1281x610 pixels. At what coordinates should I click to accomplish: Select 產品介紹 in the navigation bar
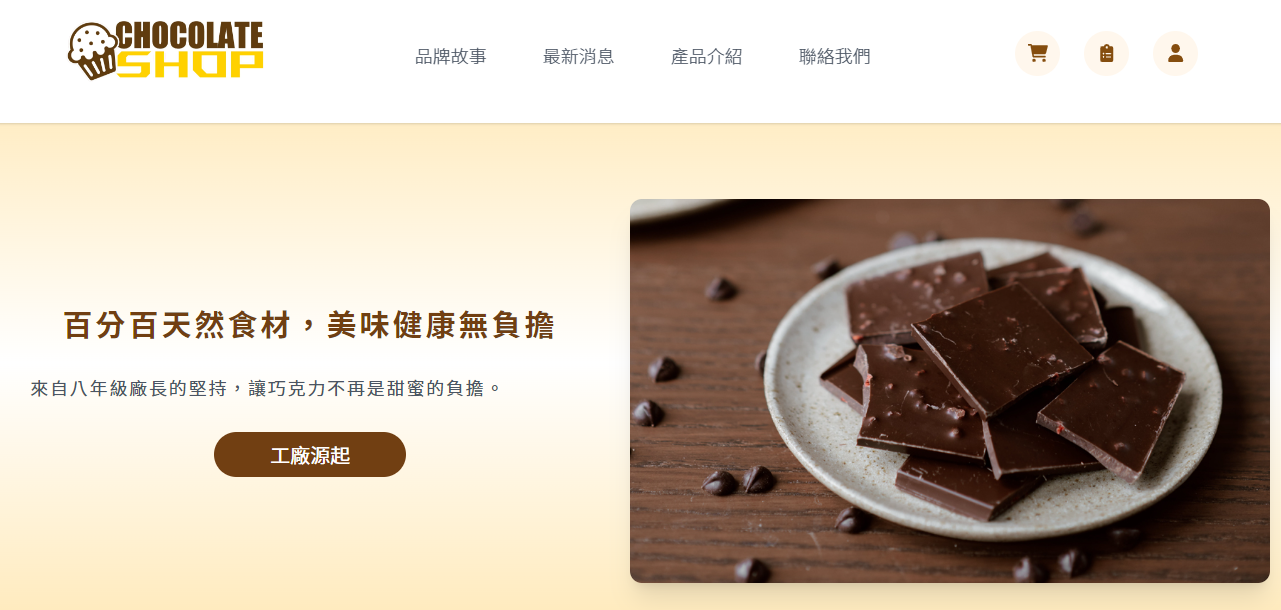707,56
